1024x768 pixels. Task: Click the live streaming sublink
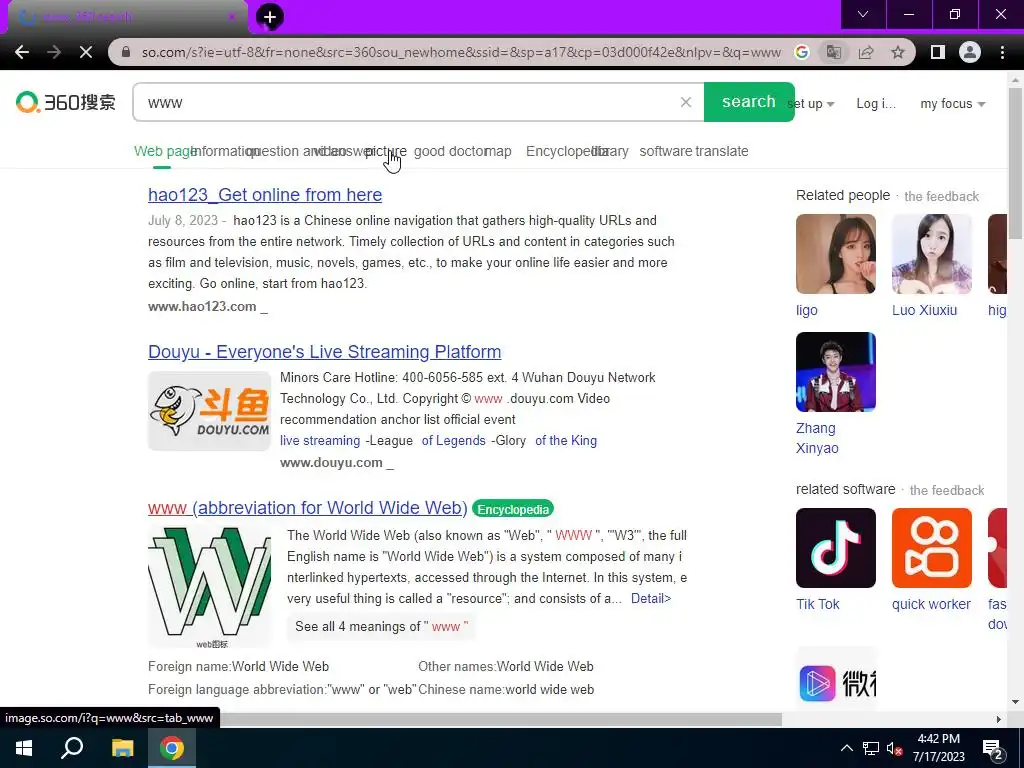point(320,441)
